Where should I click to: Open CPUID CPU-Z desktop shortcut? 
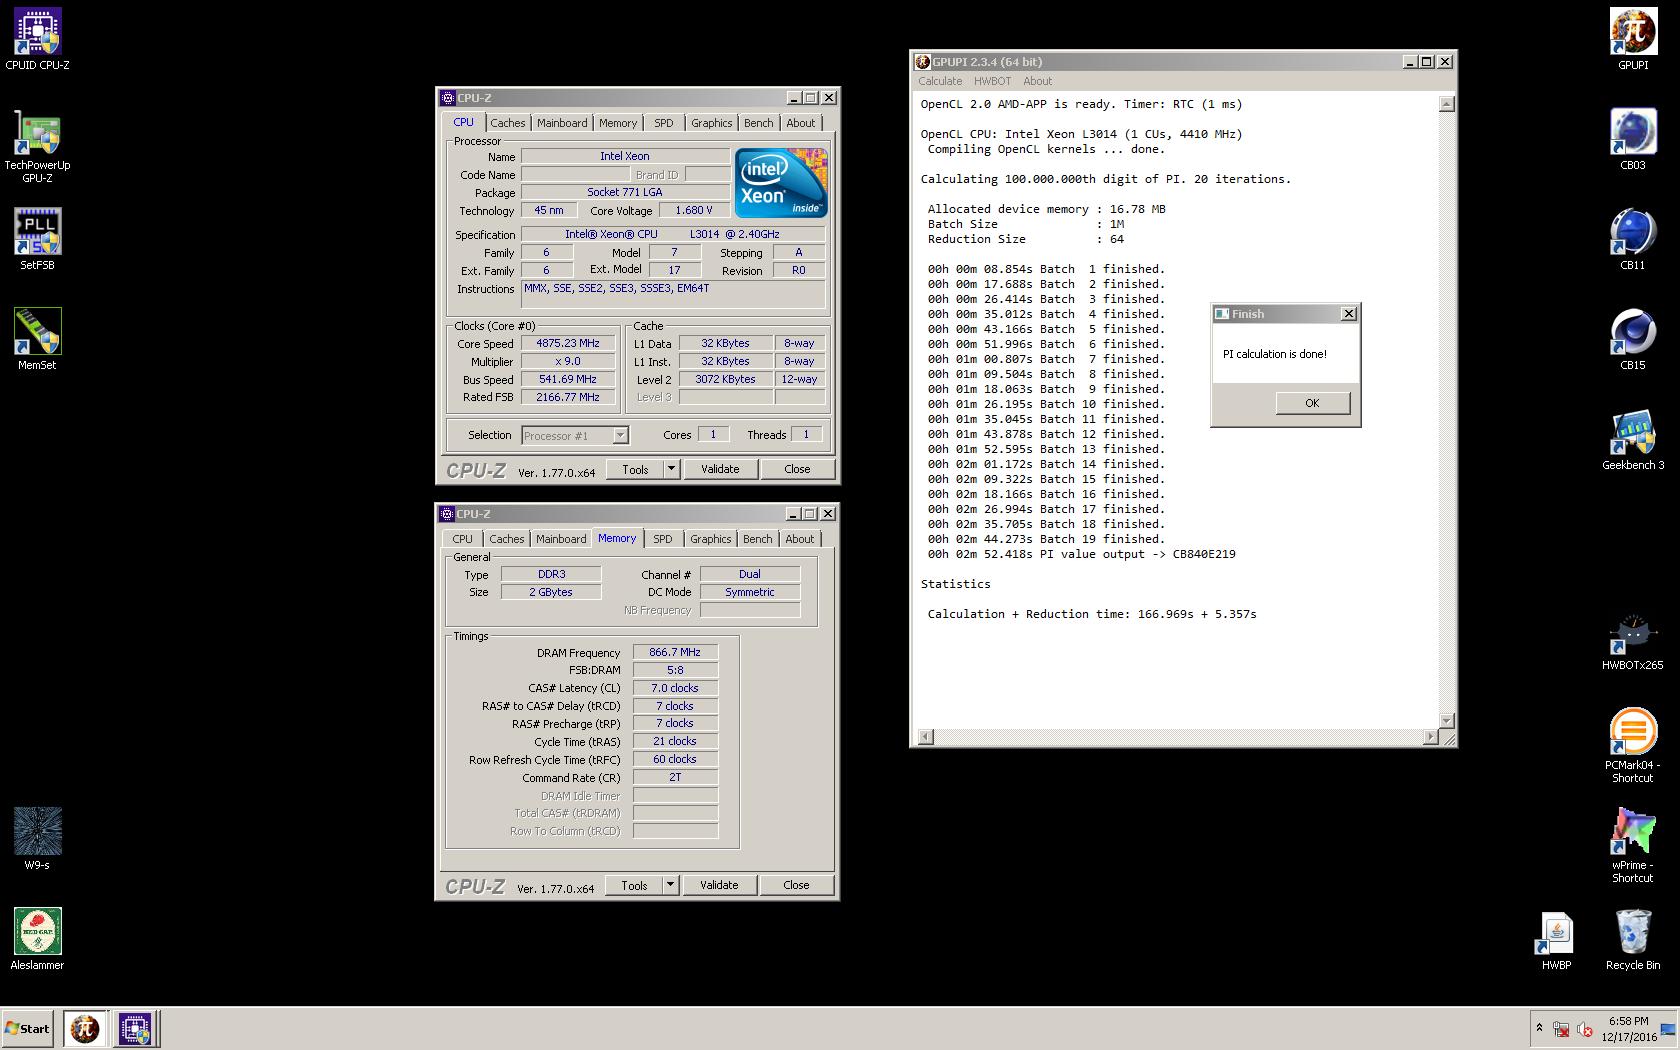[37, 40]
